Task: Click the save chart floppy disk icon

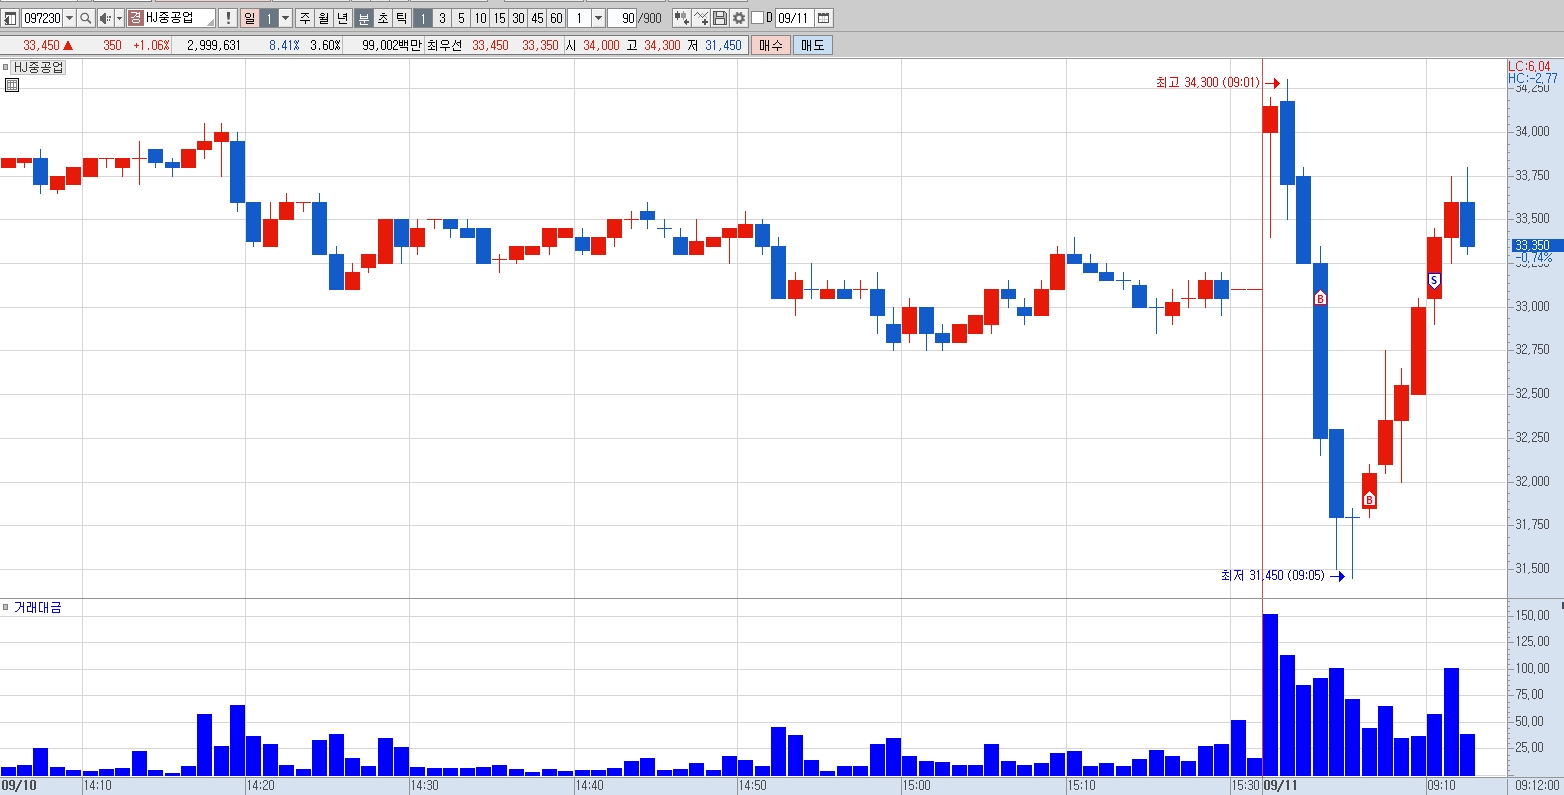Action: [720, 18]
